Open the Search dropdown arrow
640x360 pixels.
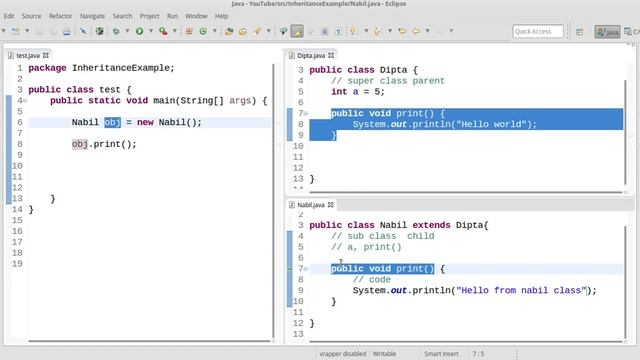pyautogui.click(x=269, y=31)
